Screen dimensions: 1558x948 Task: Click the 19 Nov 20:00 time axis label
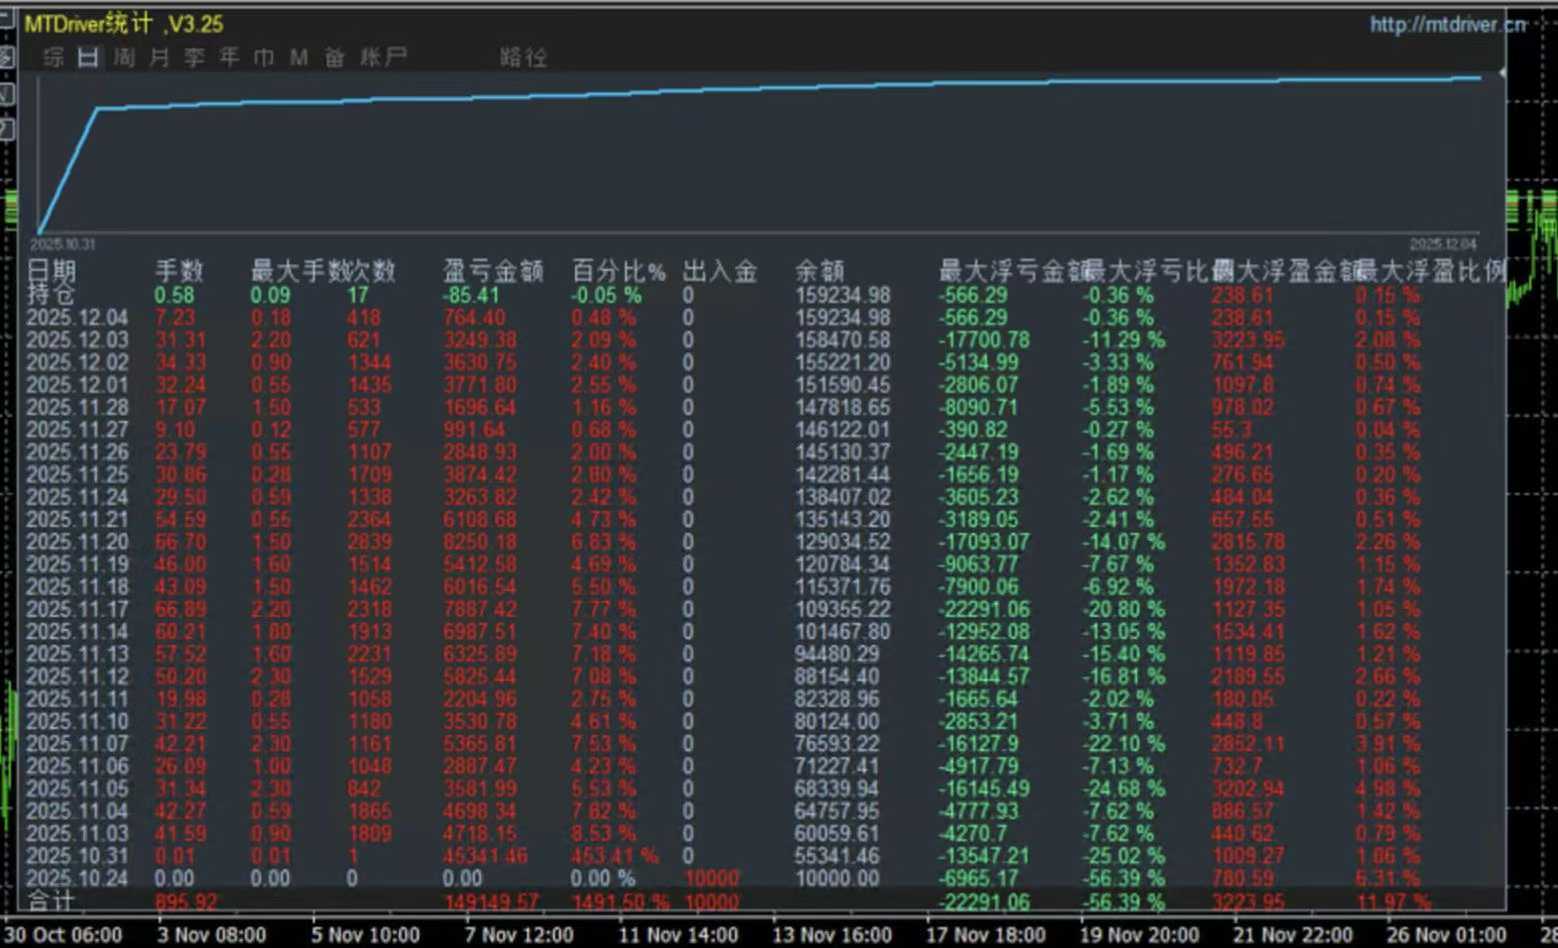pyautogui.click(x=1140, y=935)
